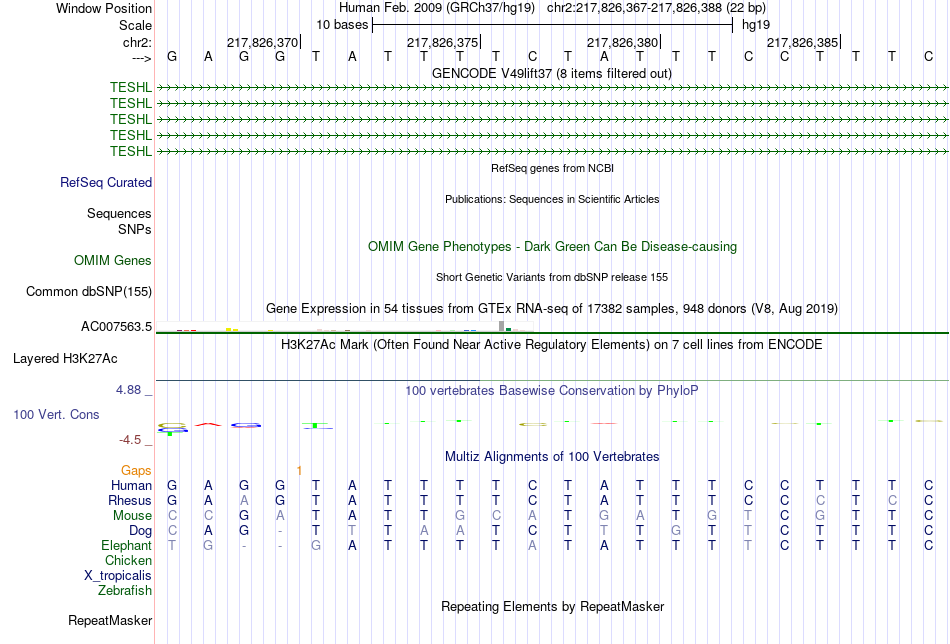Click the 217,826,385 coordinate label
This screenshot has width=950, height=644.
coord(802,42)
